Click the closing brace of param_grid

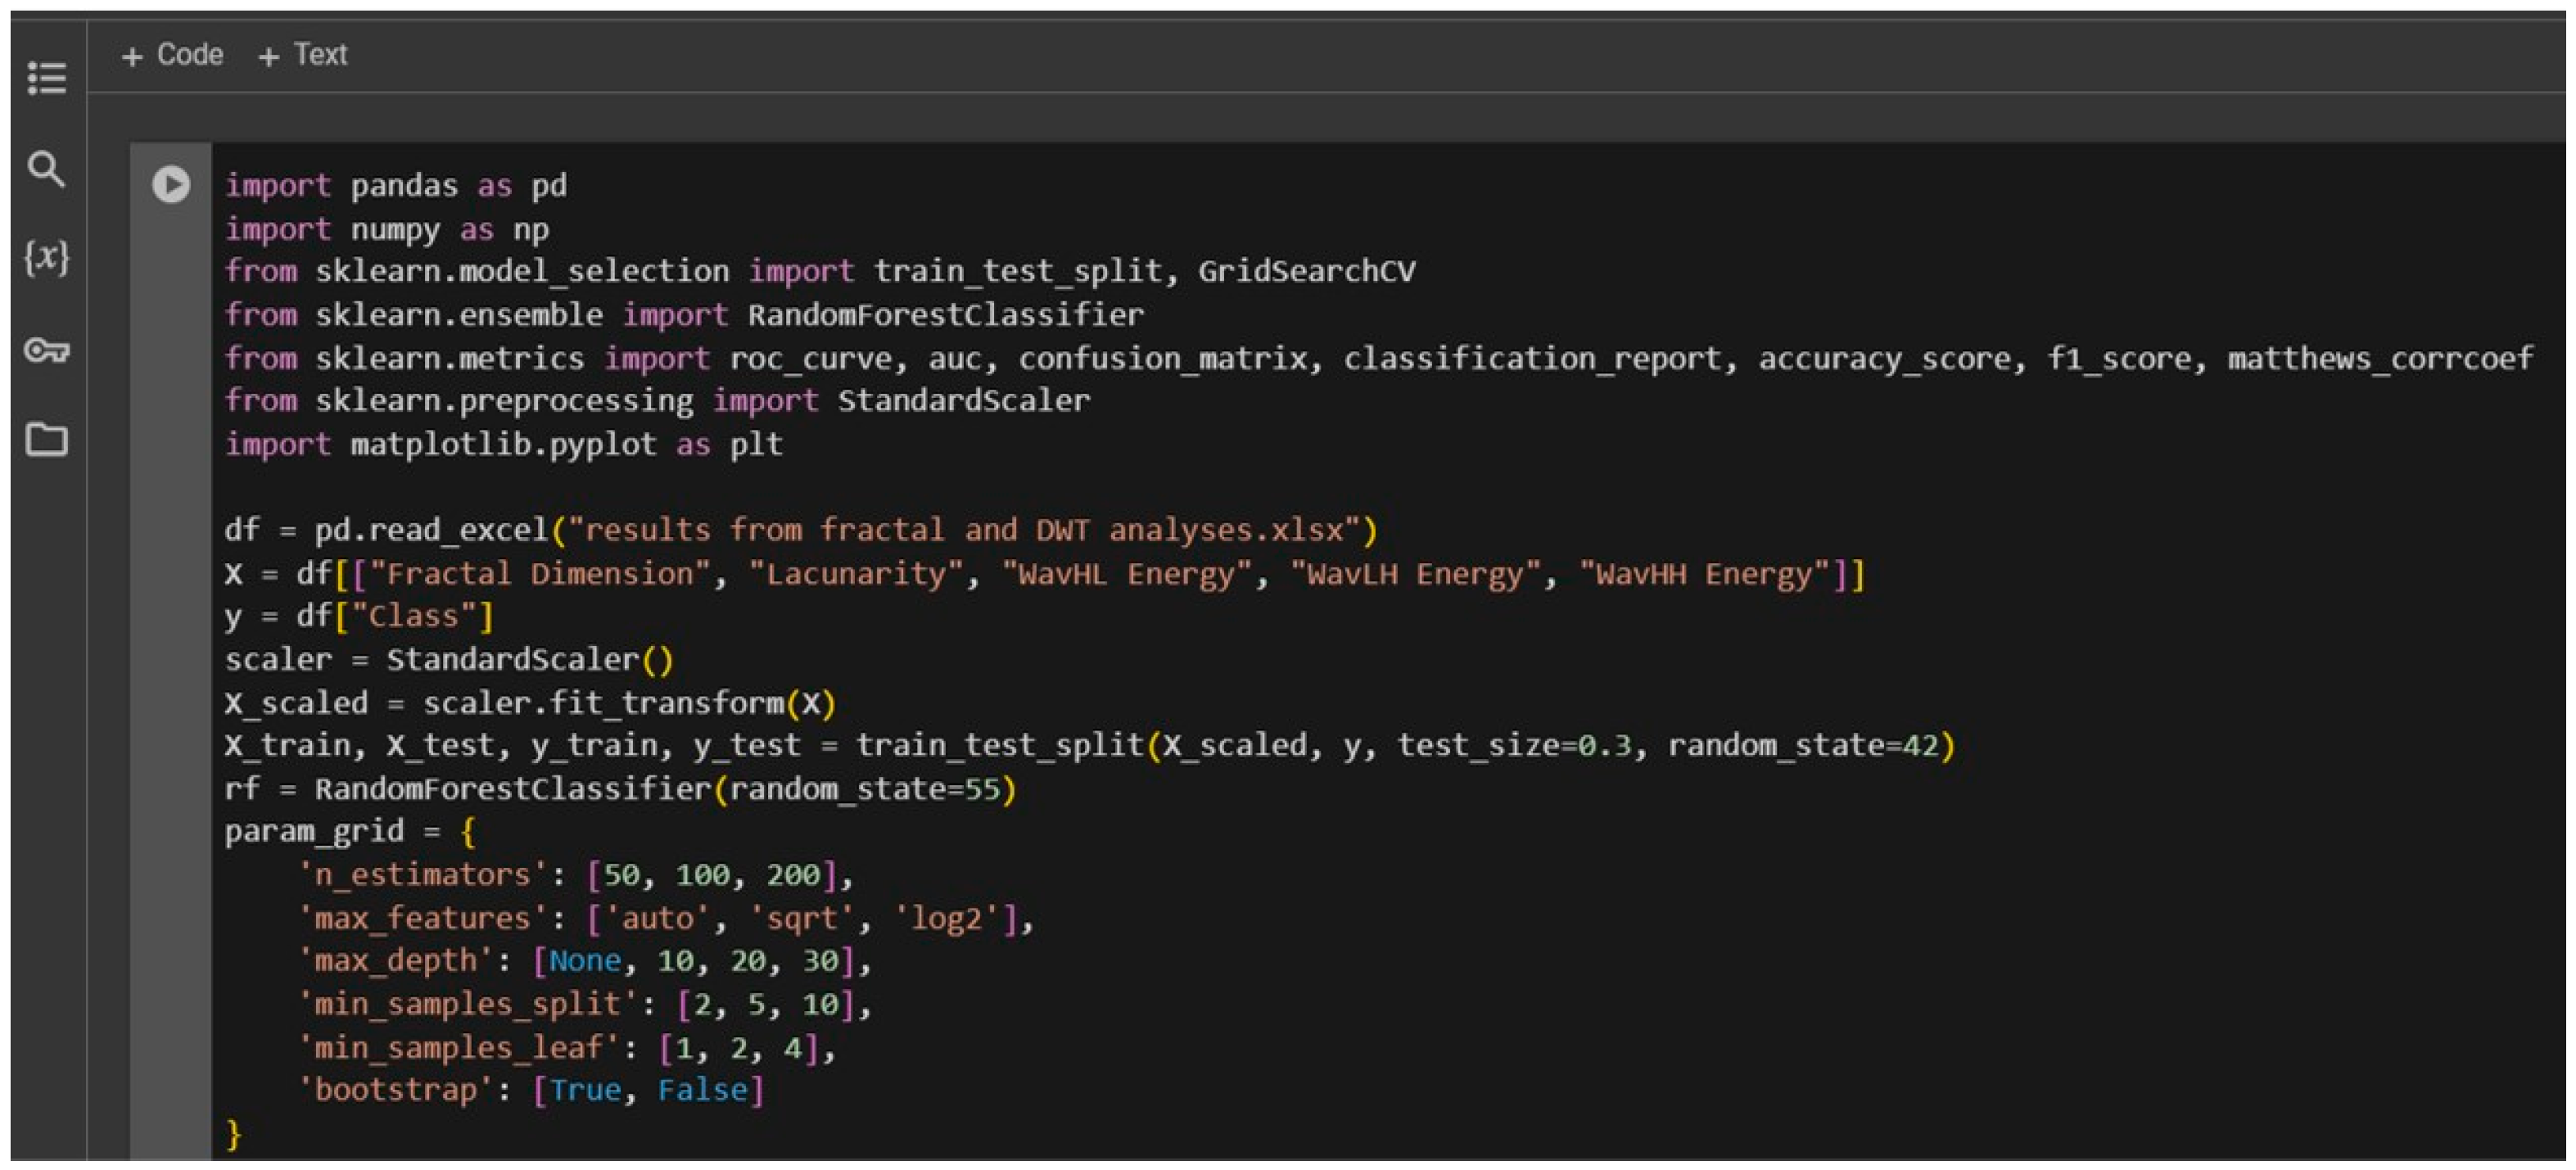coord(233,1134)
